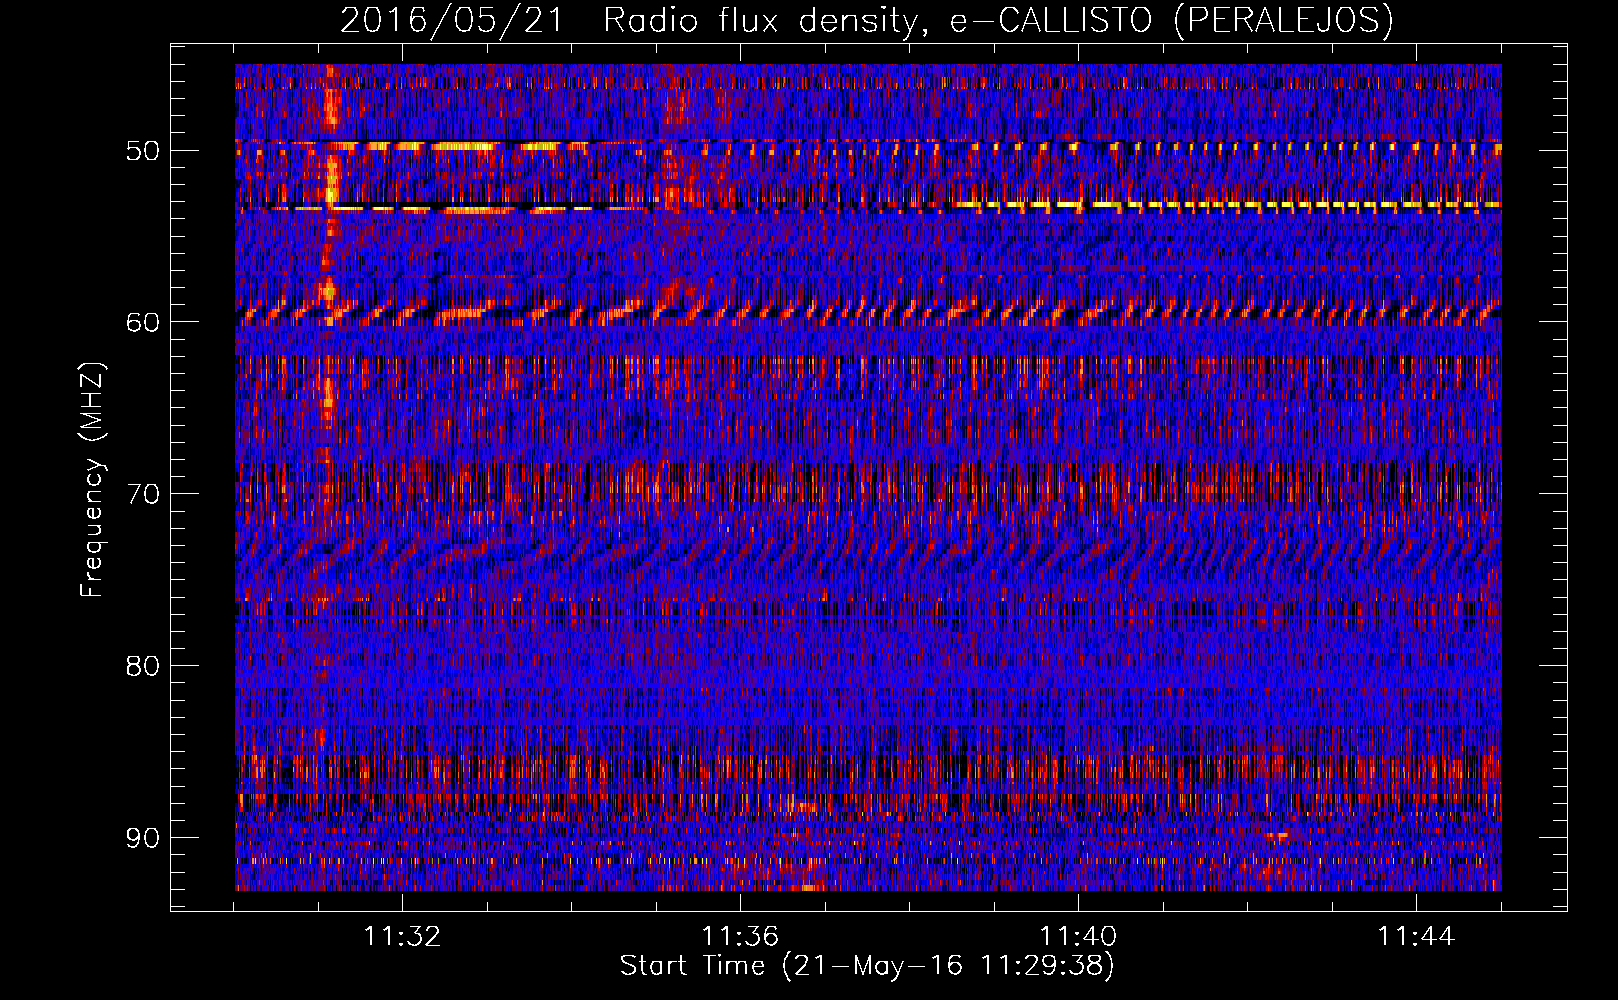Viewport: 1618px width, 1000px height.
Task: Click the 'Frequency (MHZ)' axis label
Action: point(92,480)
